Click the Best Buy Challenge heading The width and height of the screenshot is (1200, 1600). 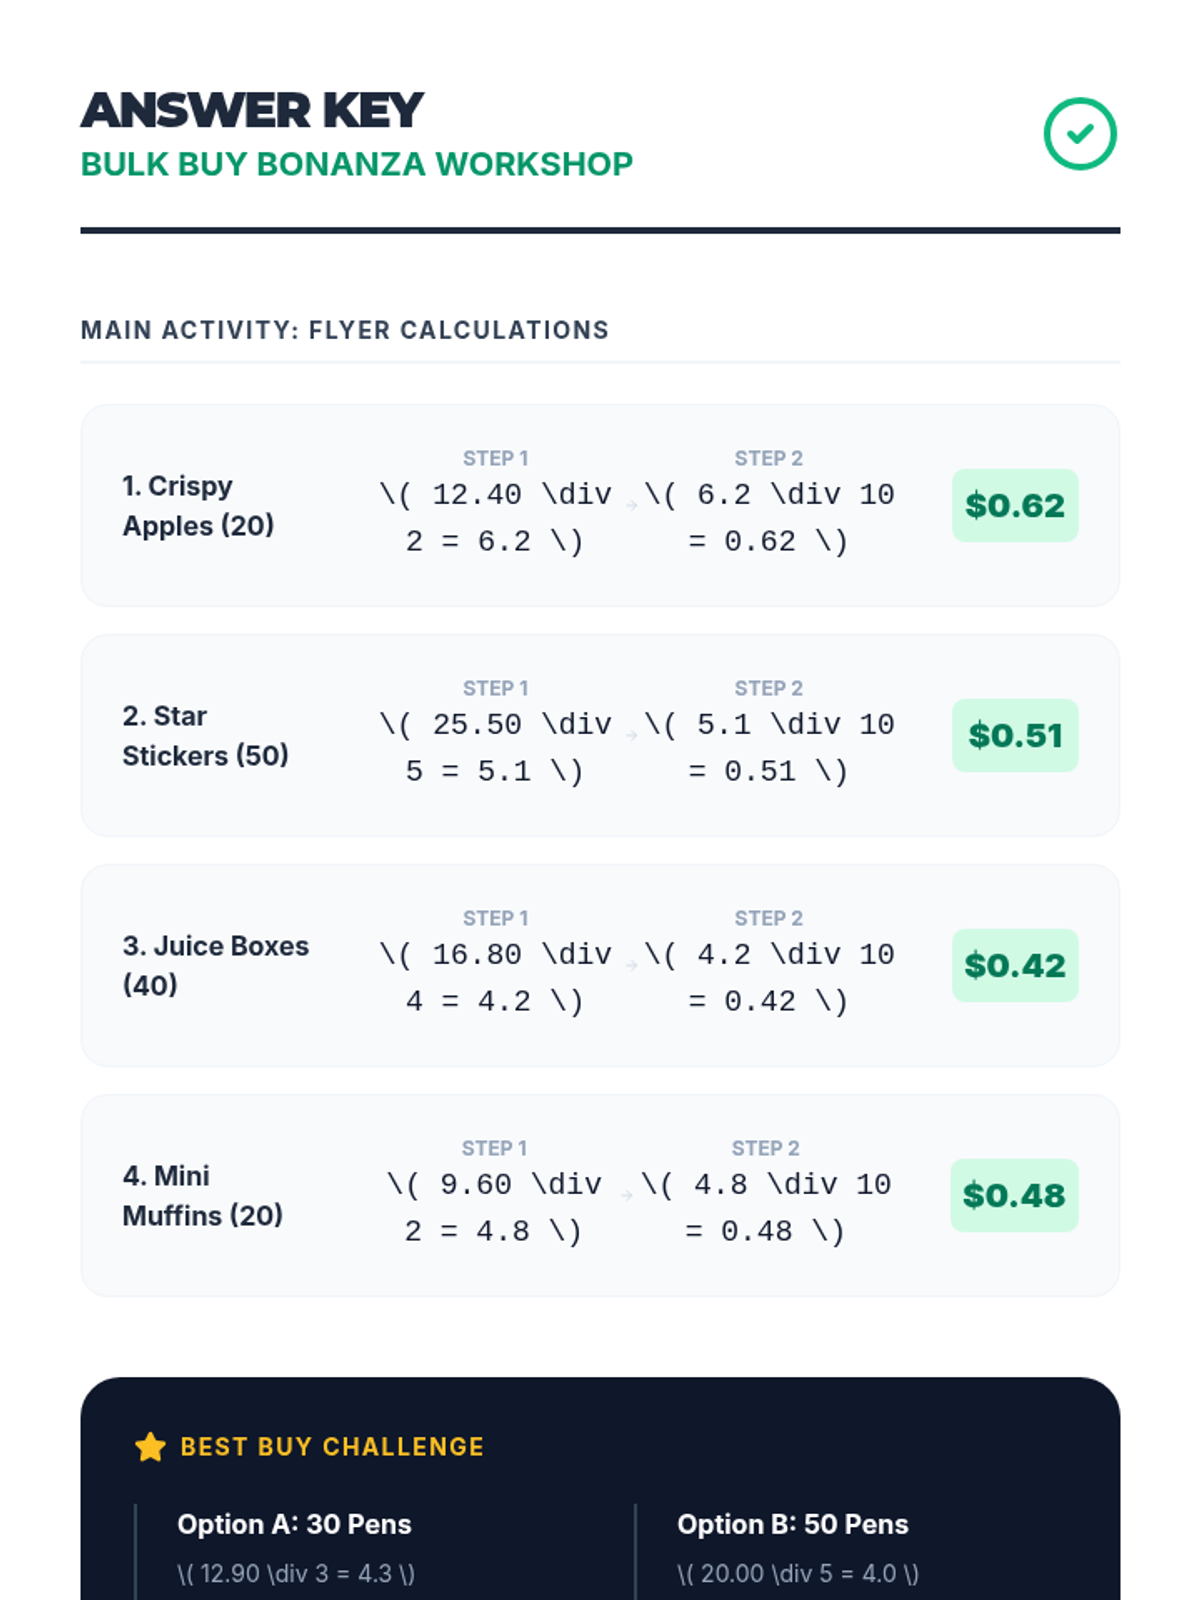coord(332,1447)
